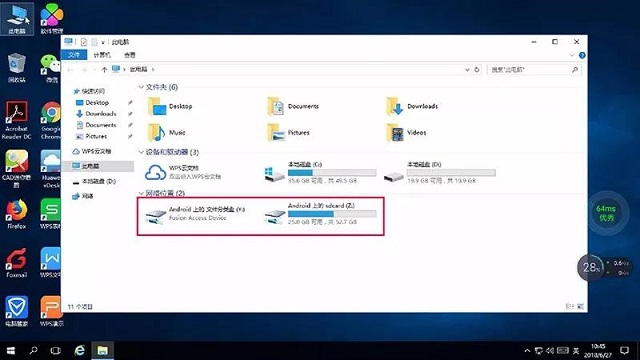The image size is (640, 360).
Task: Select This PC in navigation pane
Action: [98, 166]
